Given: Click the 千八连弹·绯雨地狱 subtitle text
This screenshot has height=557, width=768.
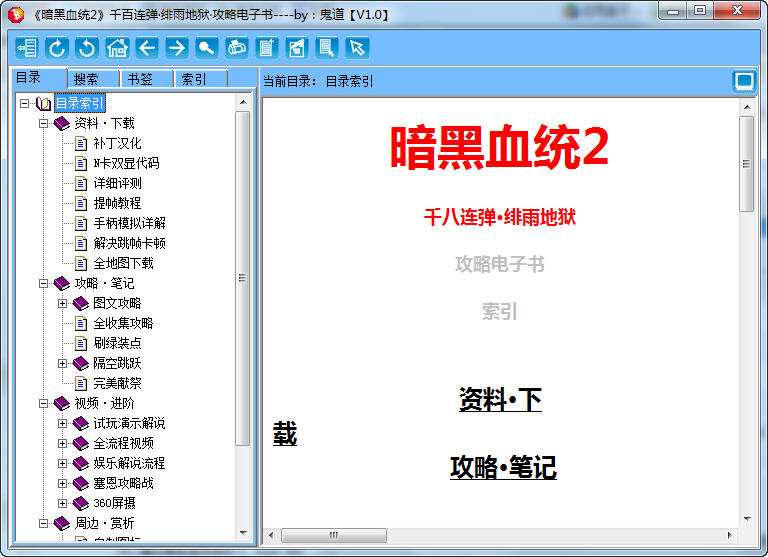Looking at the screenshot, I should click(500, 218).
